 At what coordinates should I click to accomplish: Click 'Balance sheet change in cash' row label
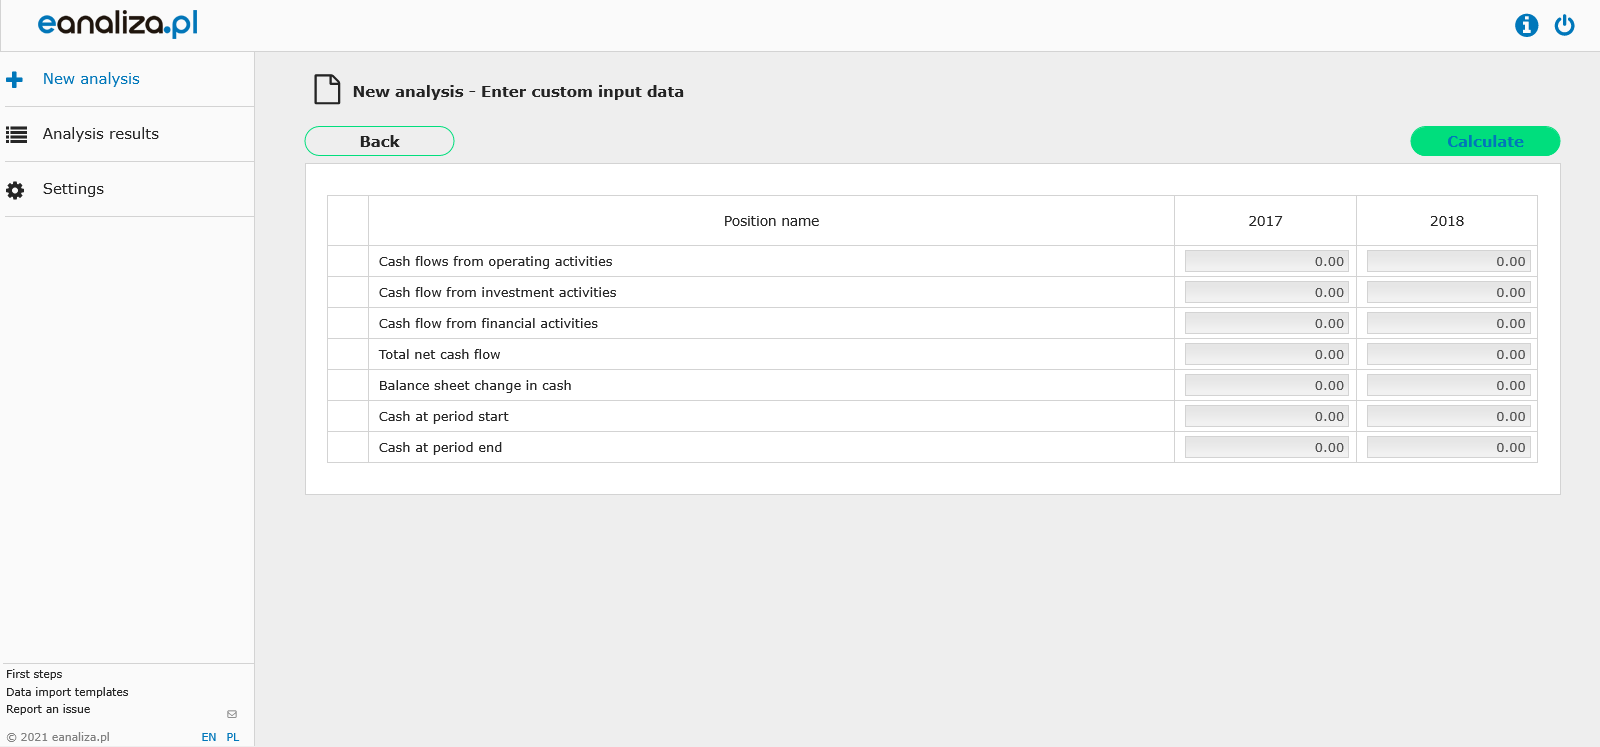(x=475, y=385)
